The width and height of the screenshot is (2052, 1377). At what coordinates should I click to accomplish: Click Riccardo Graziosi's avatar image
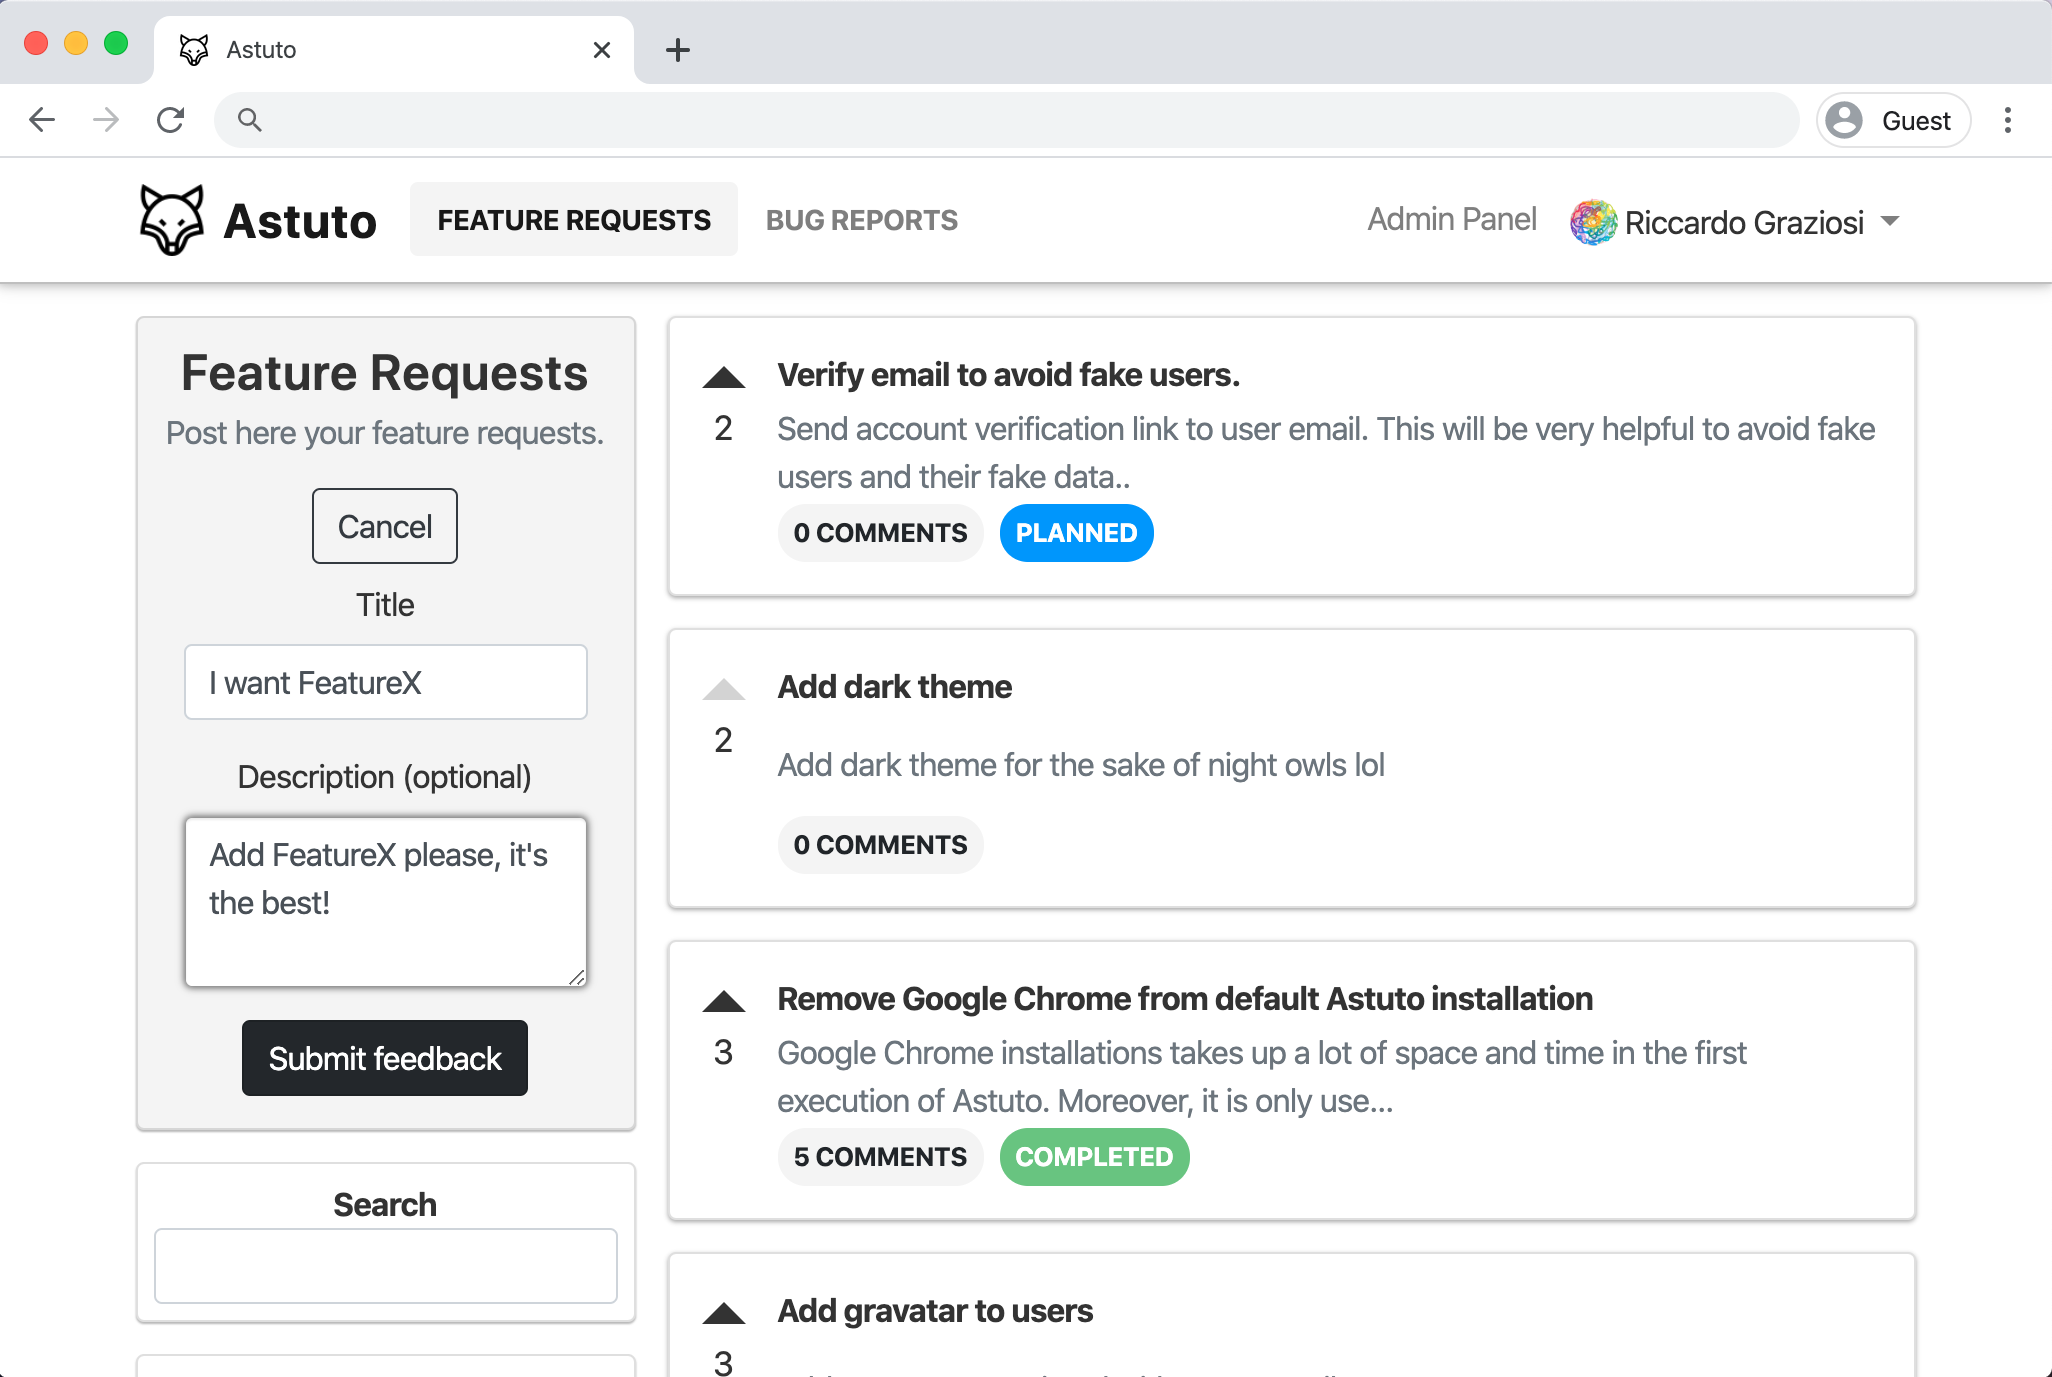click(1593, 222)
